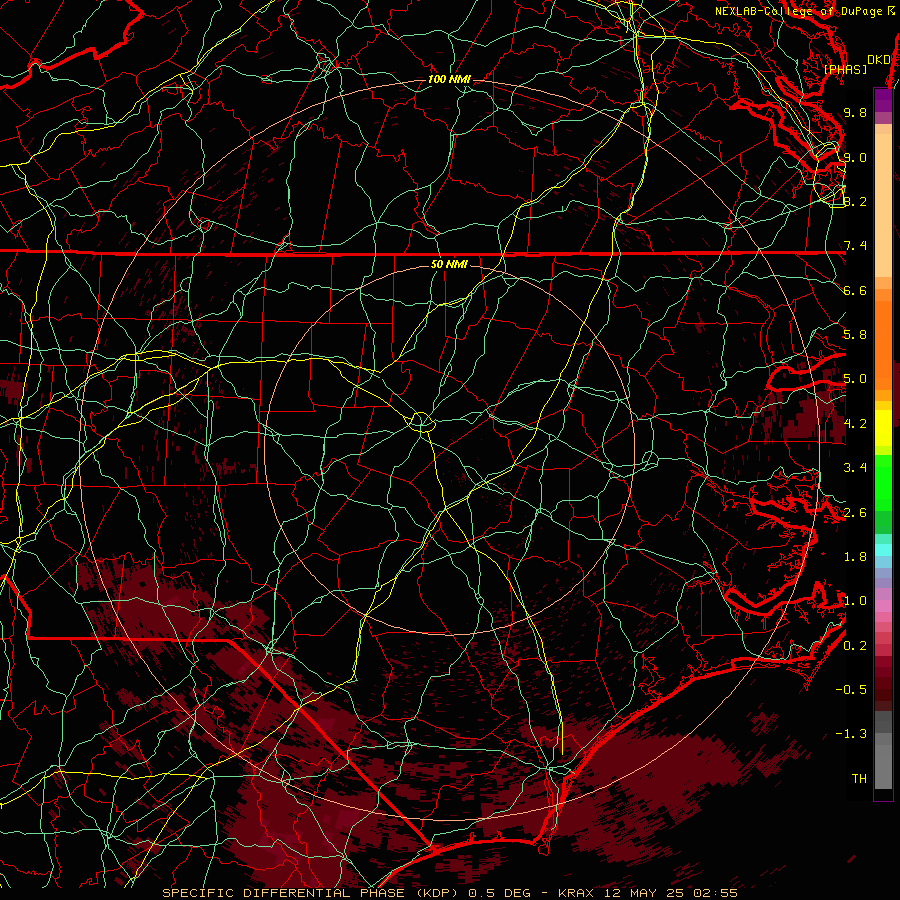900x900 pixels.
Task: Click the 7.4 value on color scale
Action: [855, 246]
